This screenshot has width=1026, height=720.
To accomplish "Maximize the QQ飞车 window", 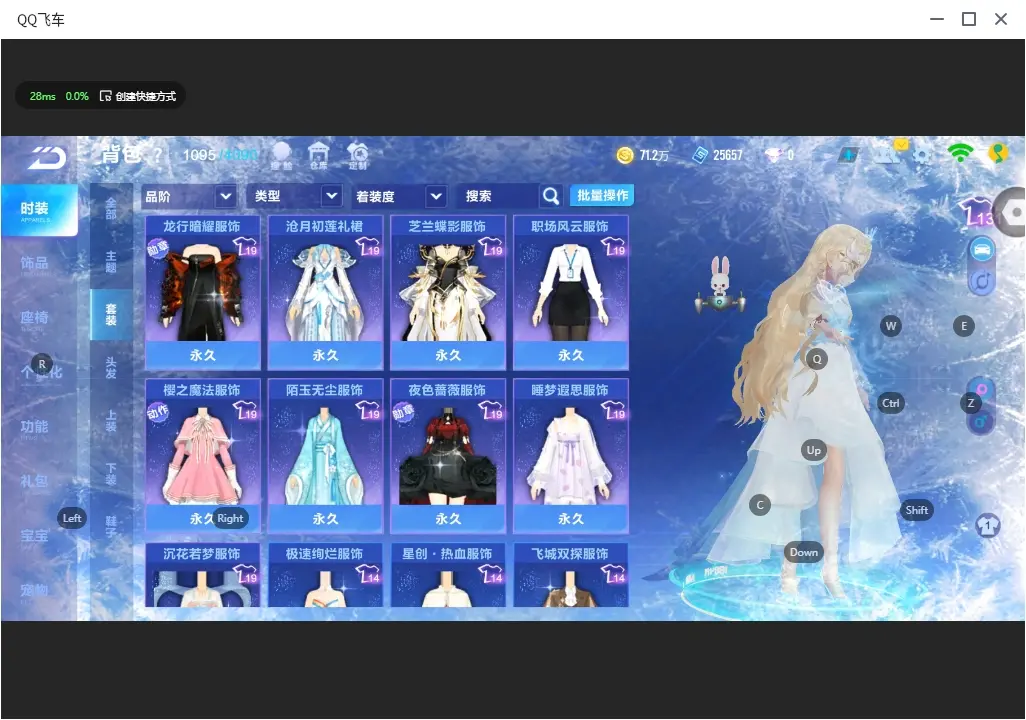I will (x=969, y=20).
